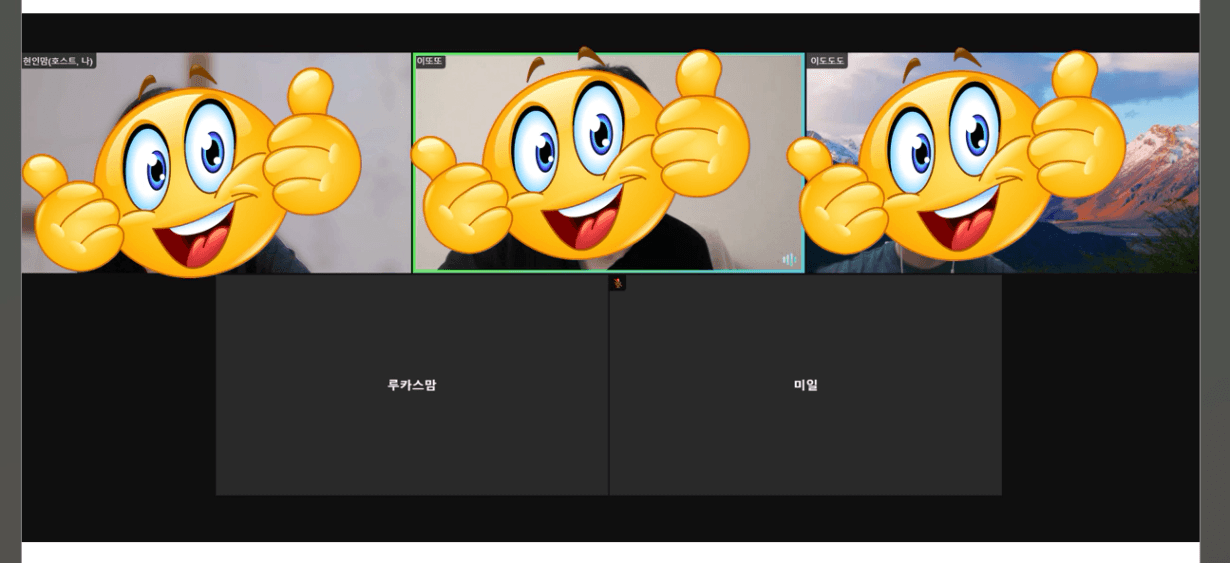Click the gray scrollbar strip at the right edge

click(x=1215, y=300)
